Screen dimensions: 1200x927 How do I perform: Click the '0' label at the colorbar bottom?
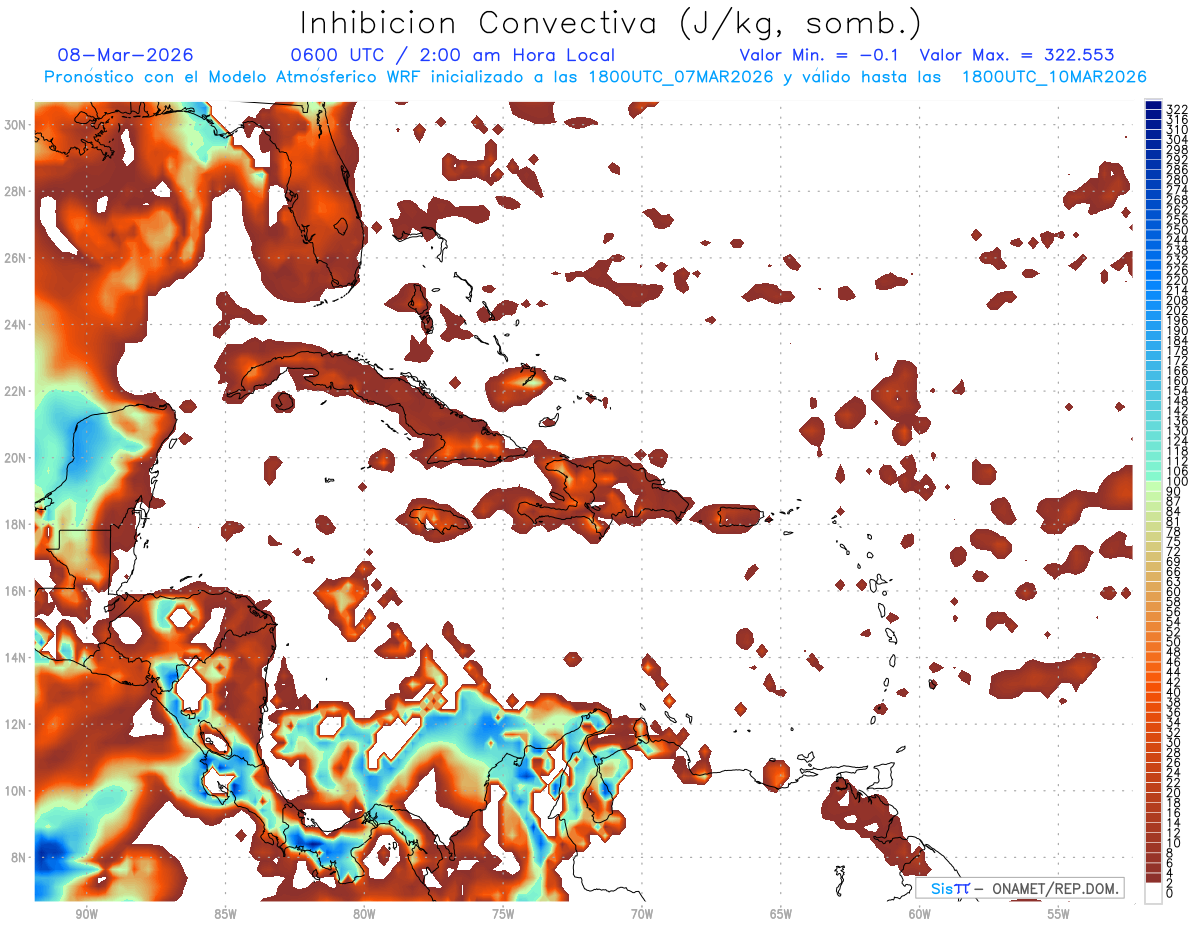(x=1170, y=893)
